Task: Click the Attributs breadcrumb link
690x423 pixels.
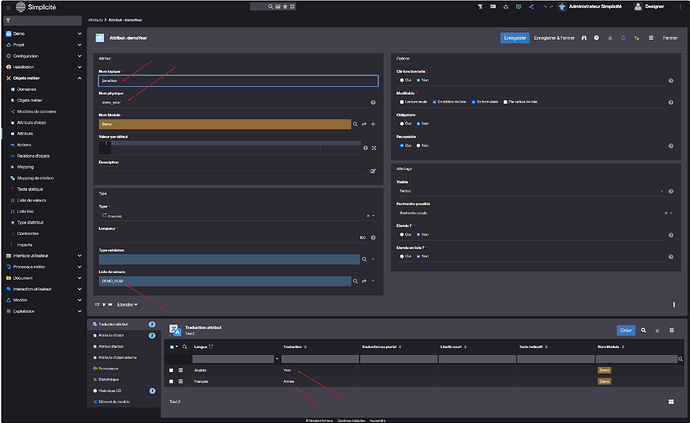Action: point(95,20)
